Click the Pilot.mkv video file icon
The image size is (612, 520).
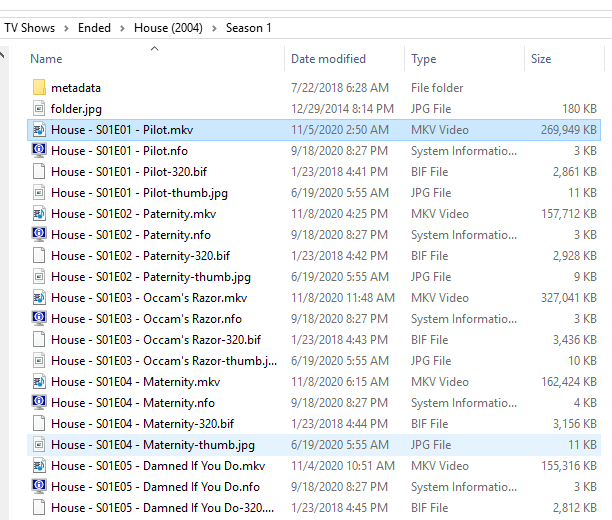pos(39,130)
